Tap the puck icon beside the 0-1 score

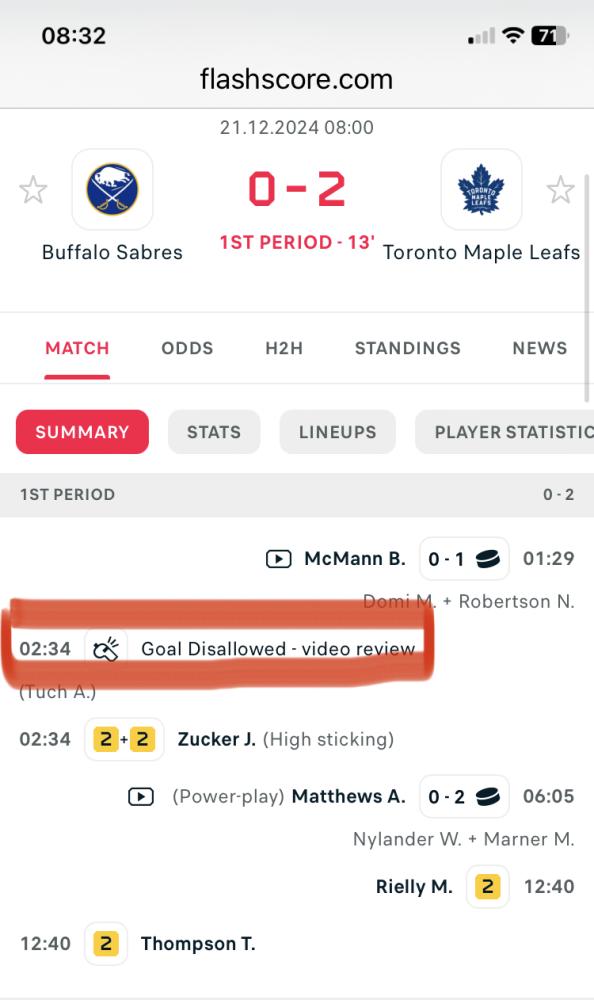(488, 559)
